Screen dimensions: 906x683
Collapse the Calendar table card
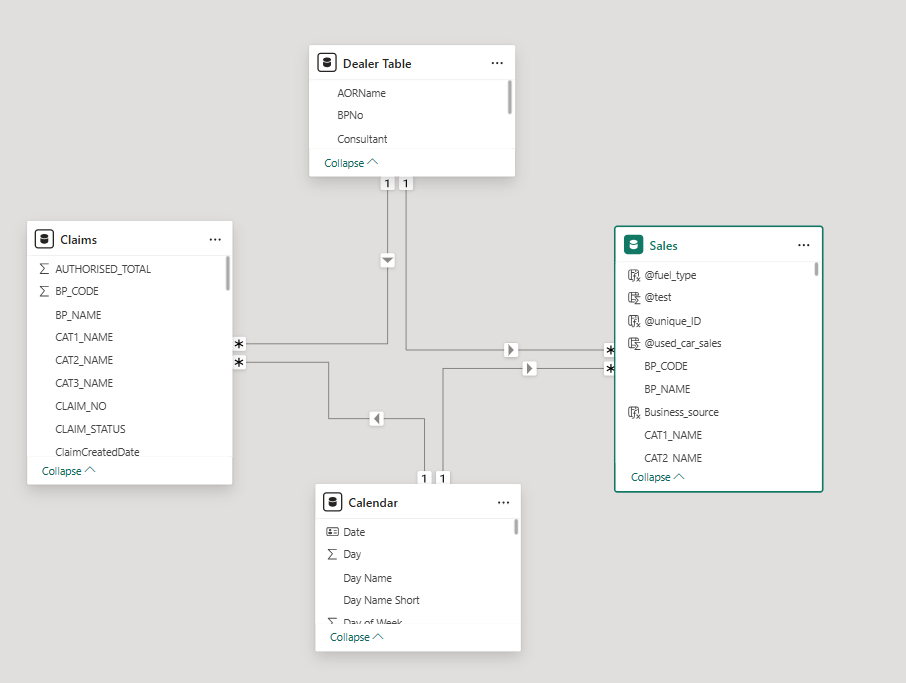(357, 637)
